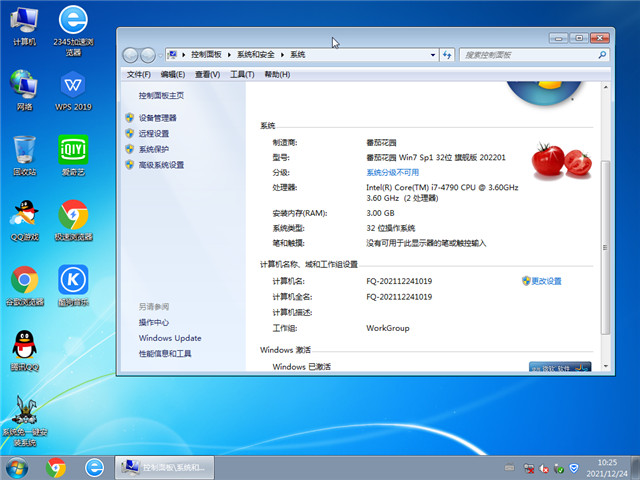
Task: Open 设备管理器 from sidebar
Action: [158, 118]
